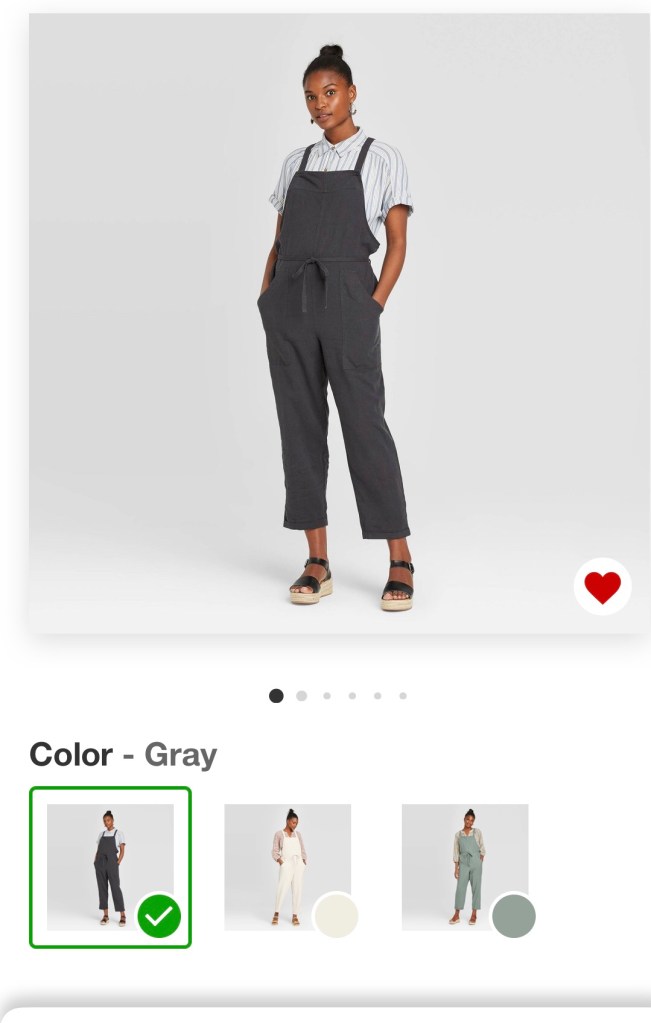Show the fourth image pagination dot
This screenshot has height=1023, width=651.
point(352,696)
